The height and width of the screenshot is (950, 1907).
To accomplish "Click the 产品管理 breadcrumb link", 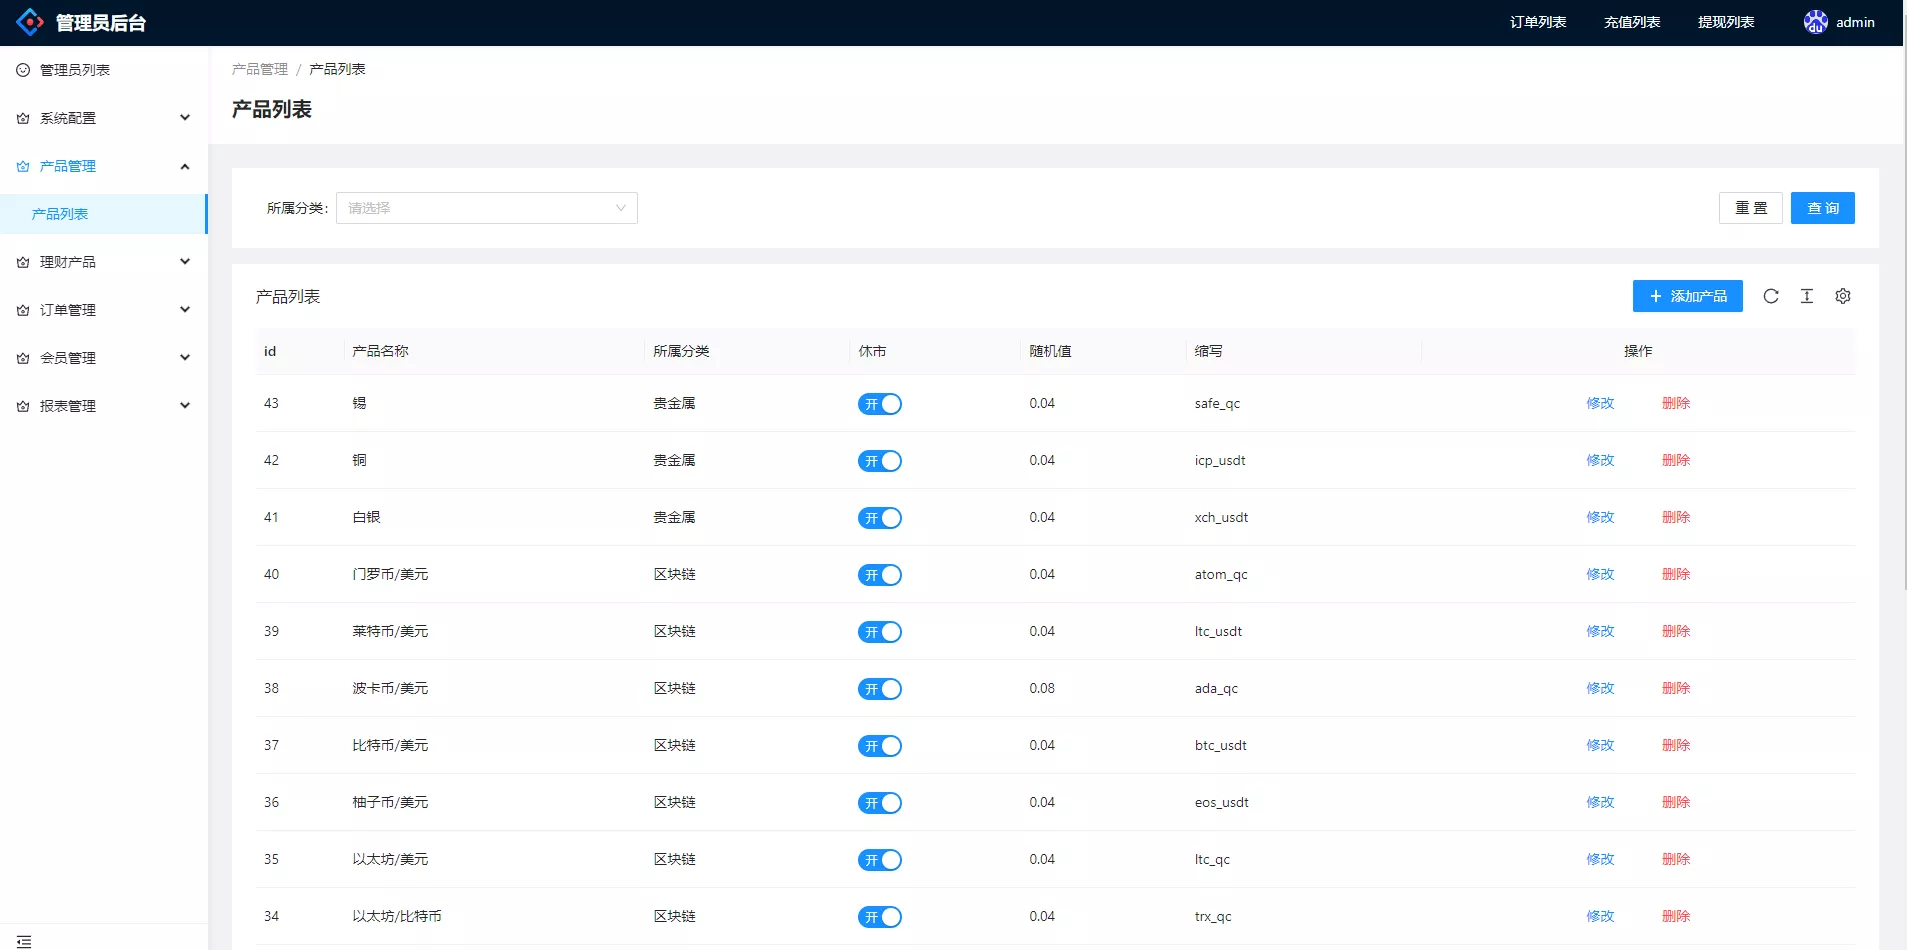I will tap(259, 68).
